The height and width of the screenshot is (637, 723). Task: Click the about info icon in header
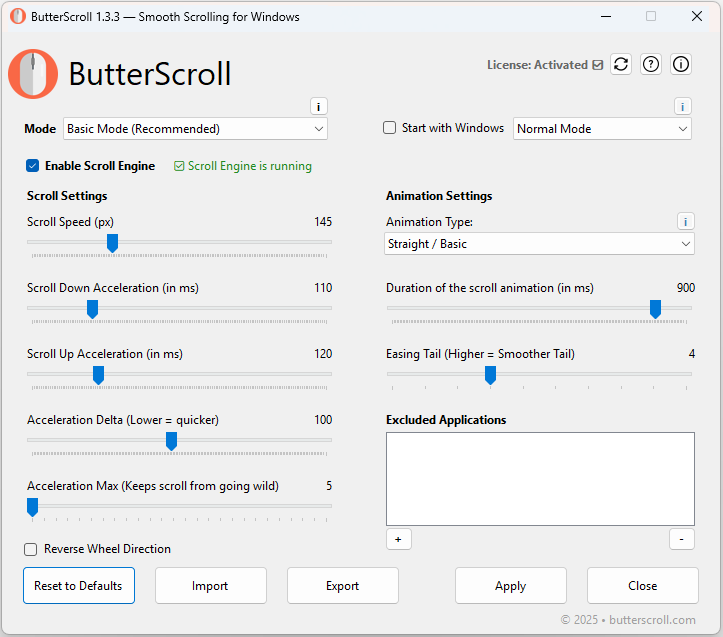coord(681,64)
